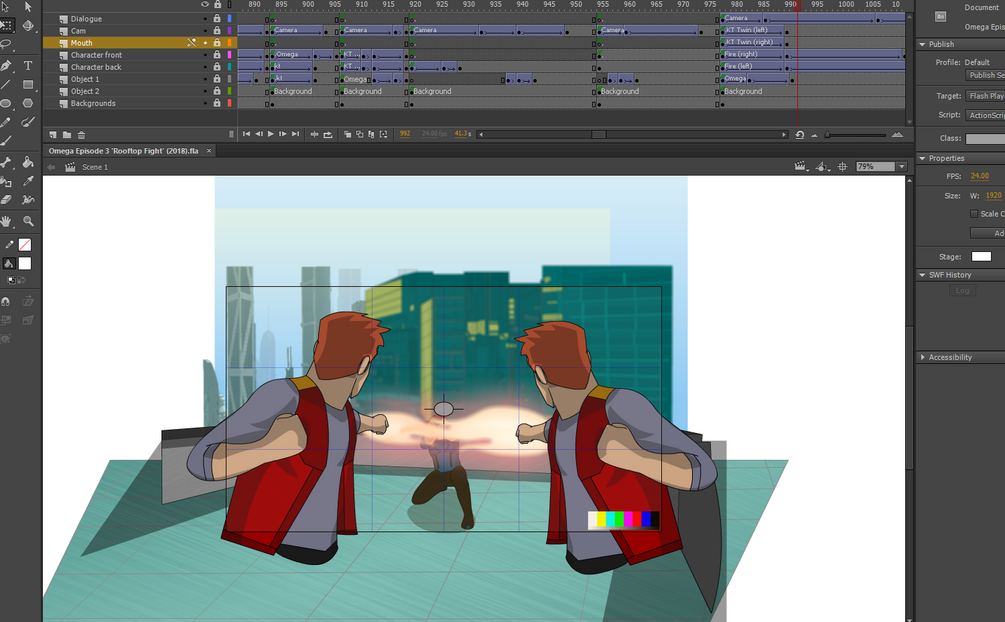The height and width of the screenshot is (622, 1005).
Task: Select the Zoom magnifier tool
Action: [28, 221]
